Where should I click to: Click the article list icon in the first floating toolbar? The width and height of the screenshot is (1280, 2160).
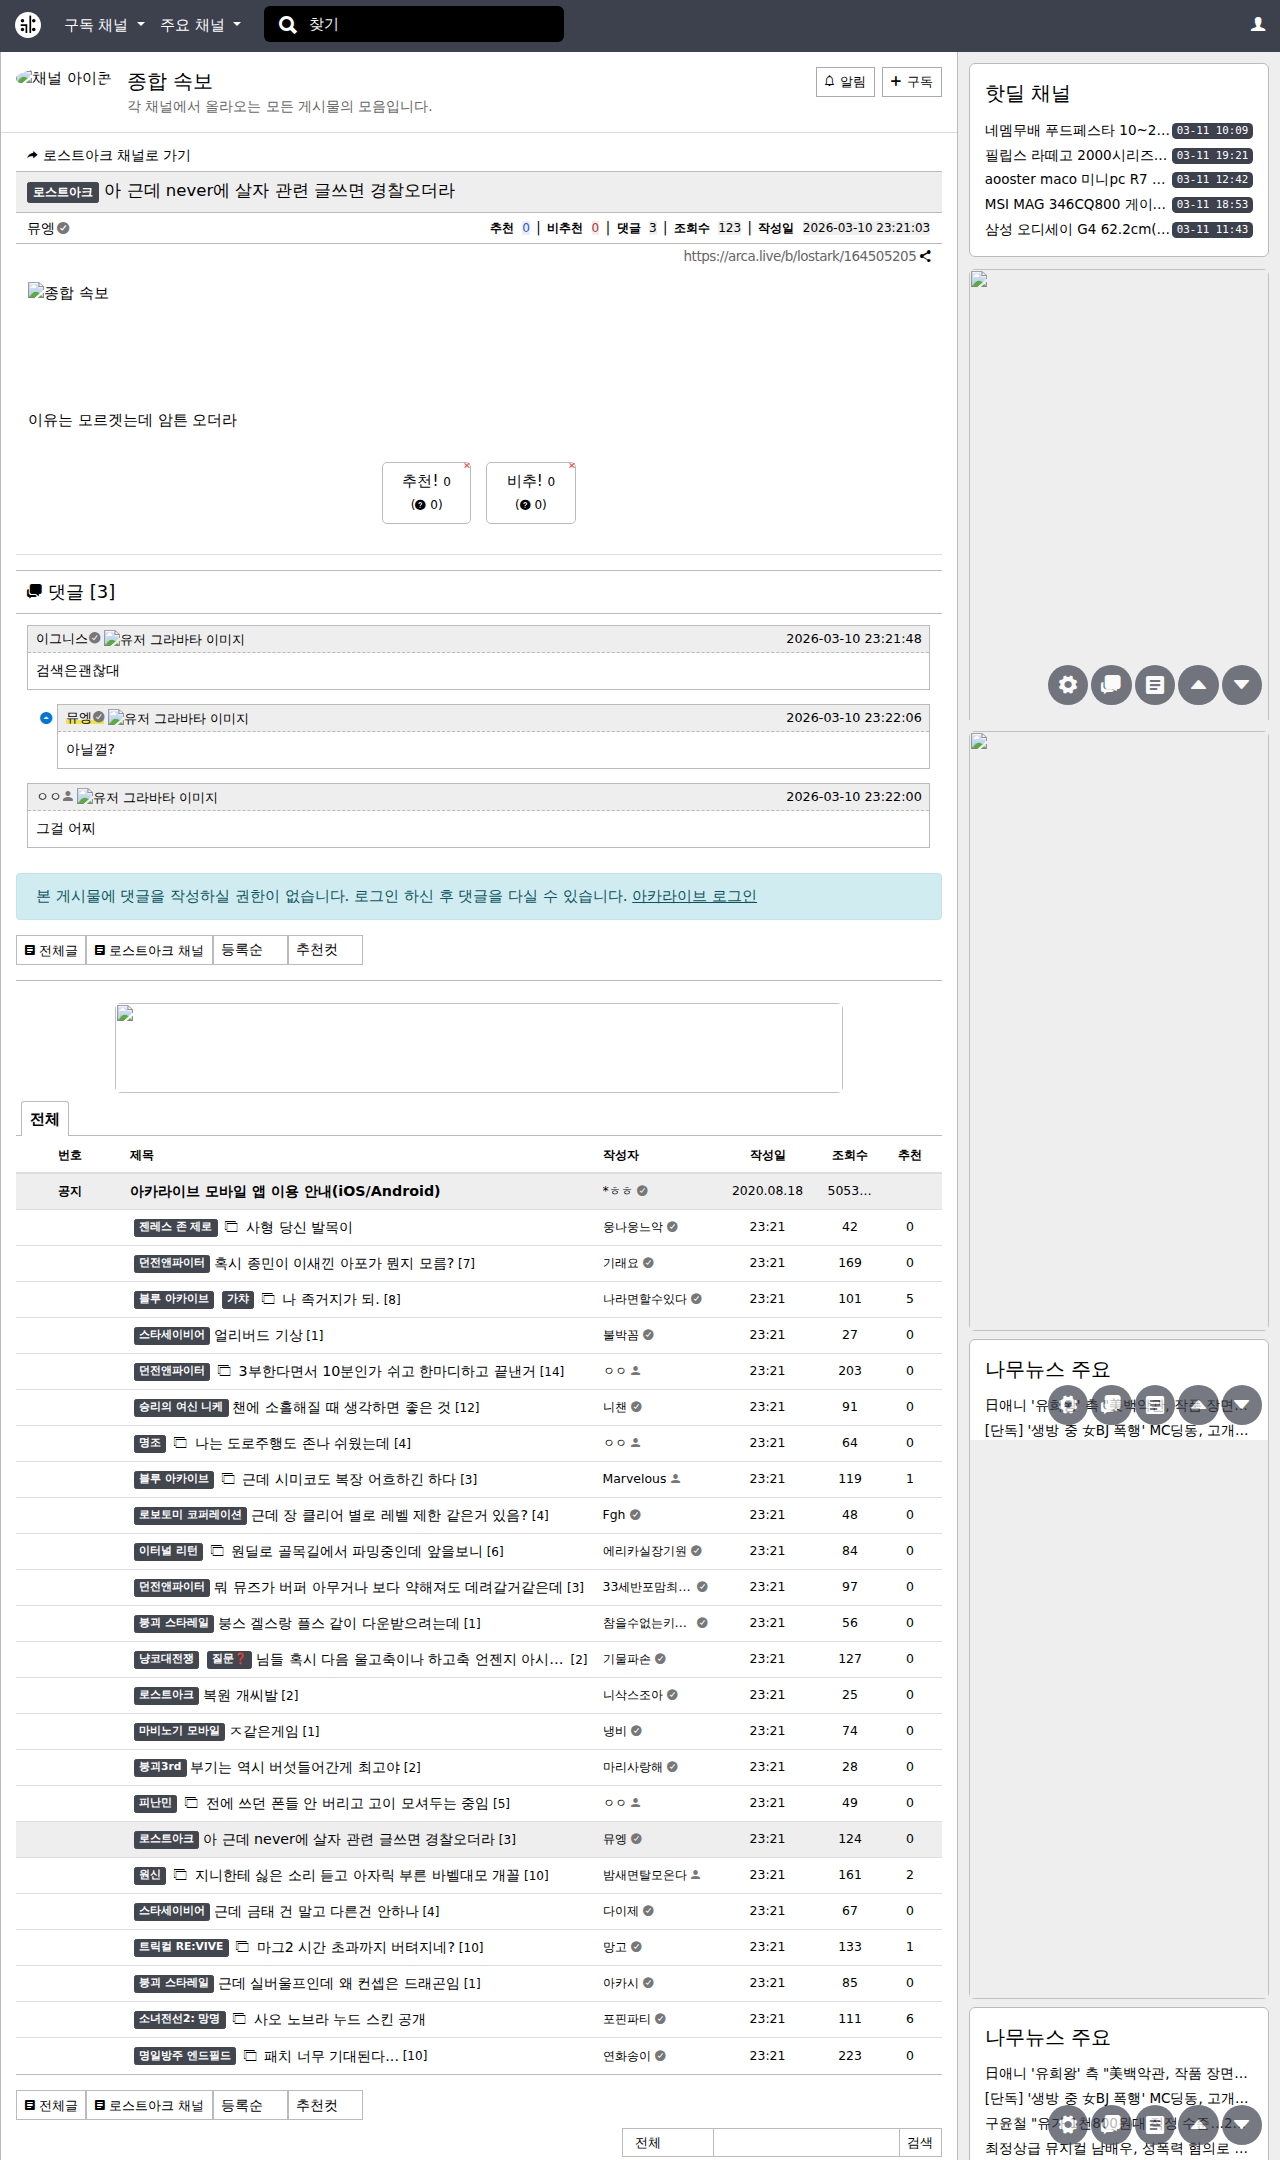(x=1155, y=685)
